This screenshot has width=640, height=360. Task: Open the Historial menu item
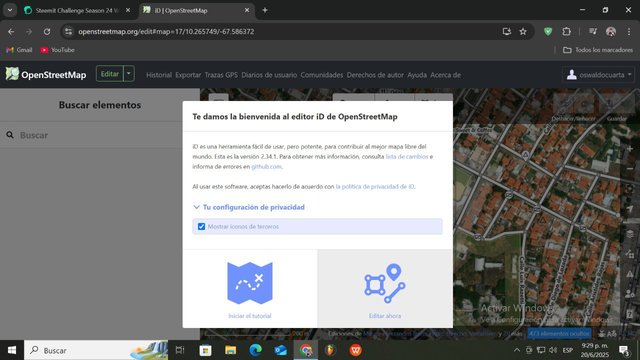(159, 75)
